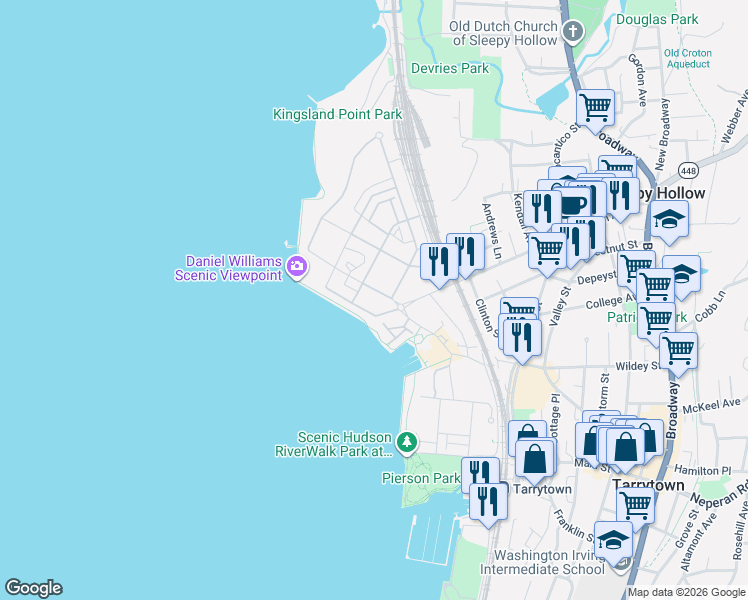The height and width of the screenshot is (600, 748).
Task: Click the shopping cart marker on Wildey St
Action: [x=678, y=352]
